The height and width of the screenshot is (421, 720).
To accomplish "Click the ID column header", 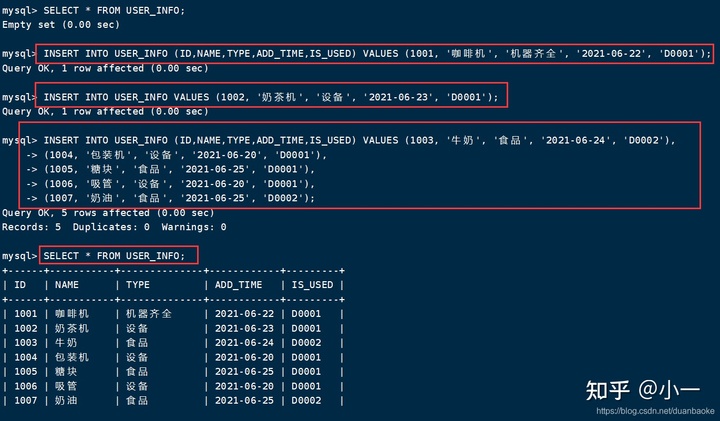I will (x=20, y=285).
